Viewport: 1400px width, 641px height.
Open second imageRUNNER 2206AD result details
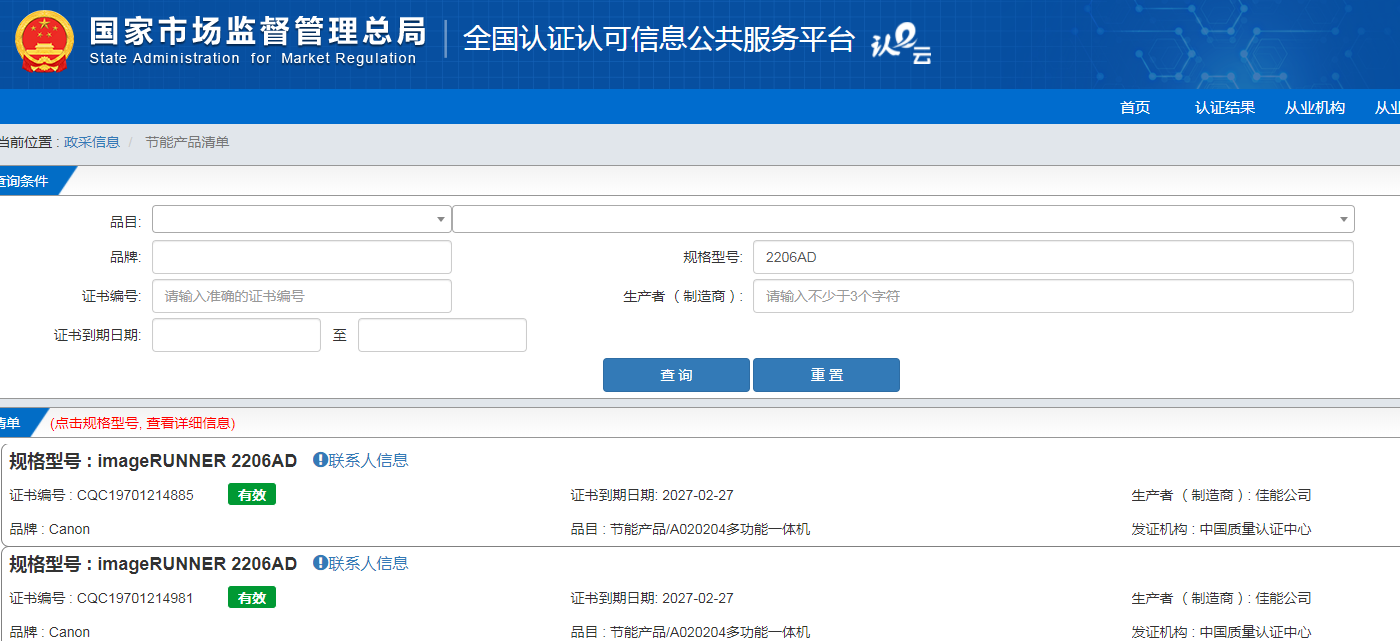197,564
